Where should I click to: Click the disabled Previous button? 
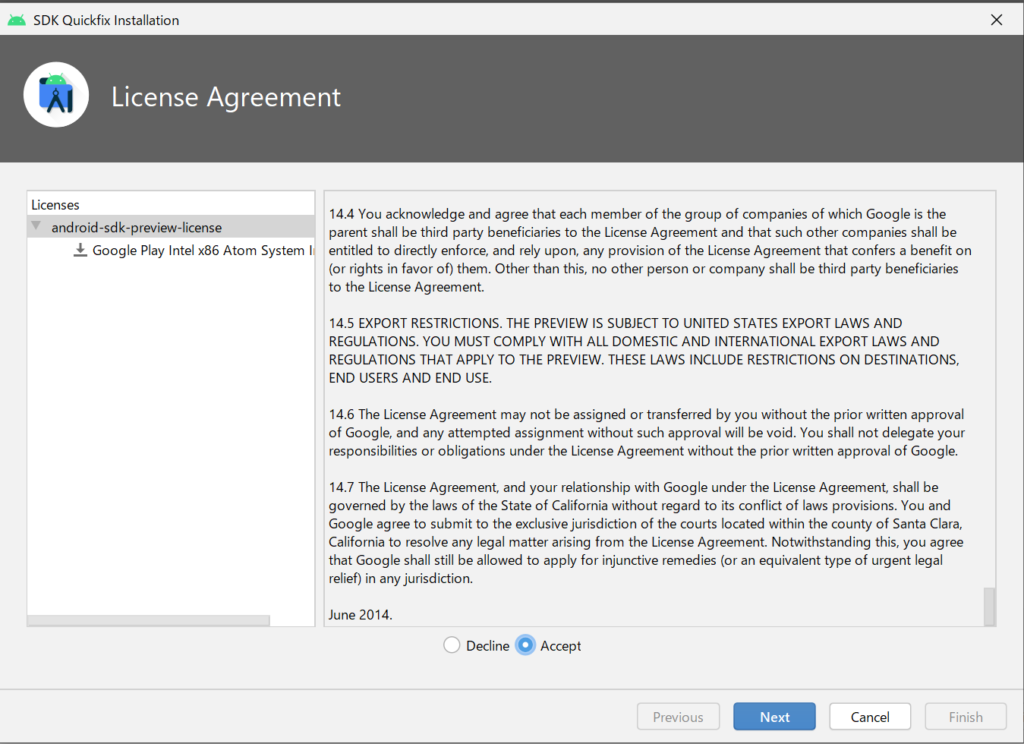point(678,717)
